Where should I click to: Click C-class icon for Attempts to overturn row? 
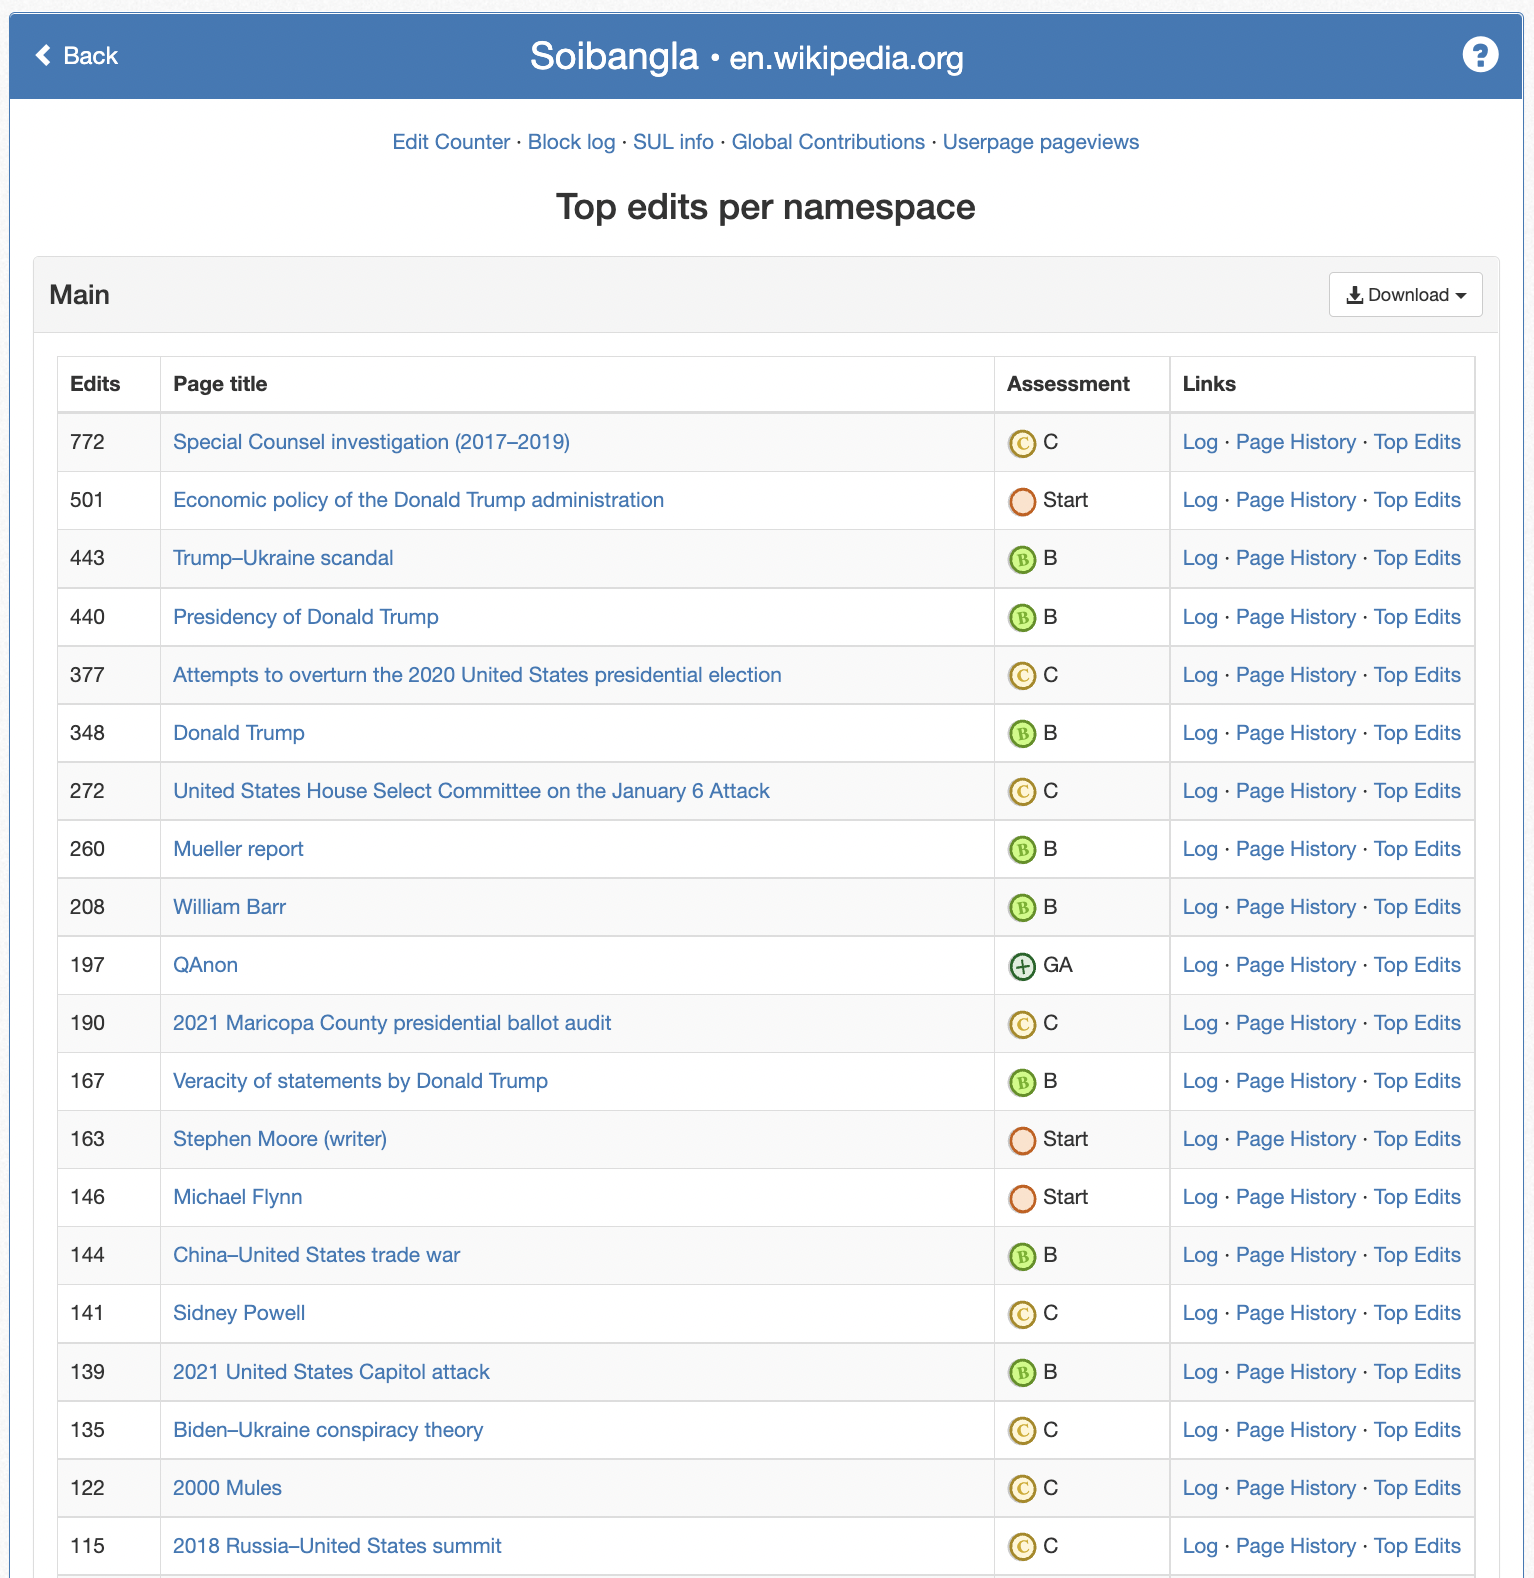1022,676
